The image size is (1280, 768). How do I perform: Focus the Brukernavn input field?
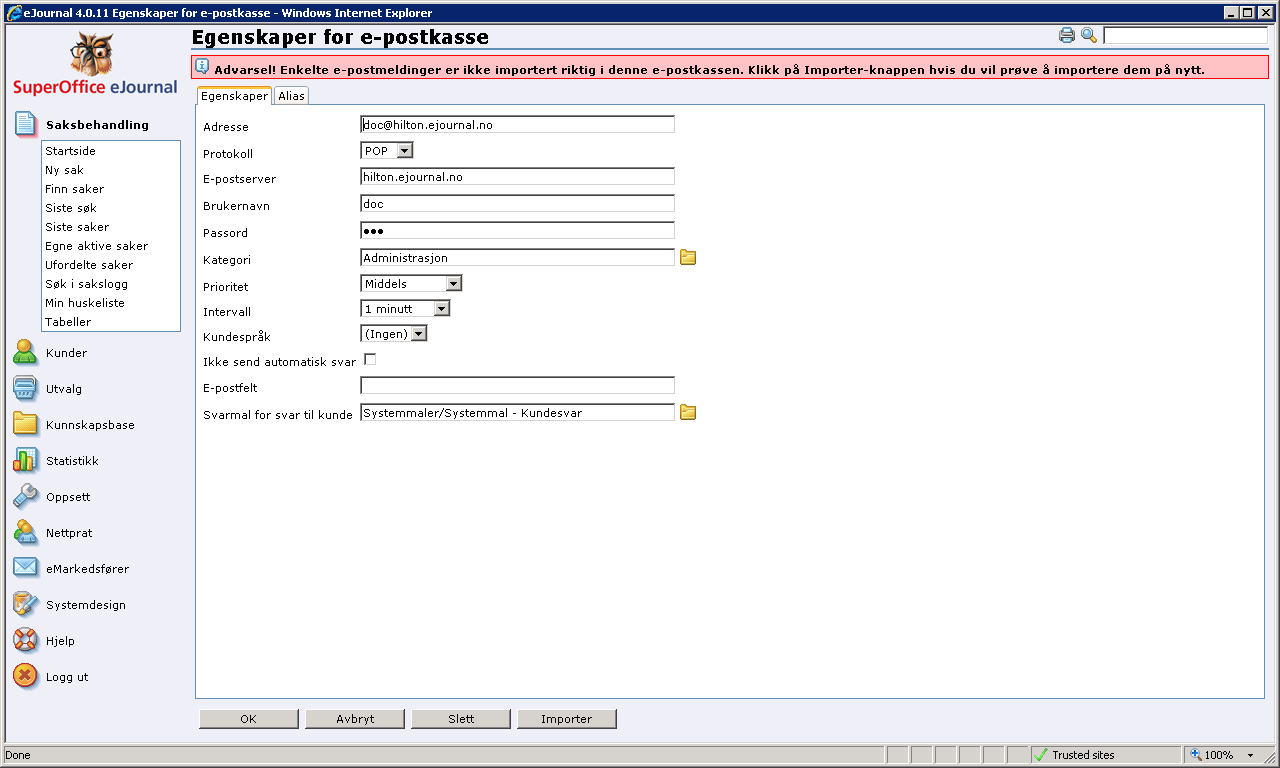(517, 204)
